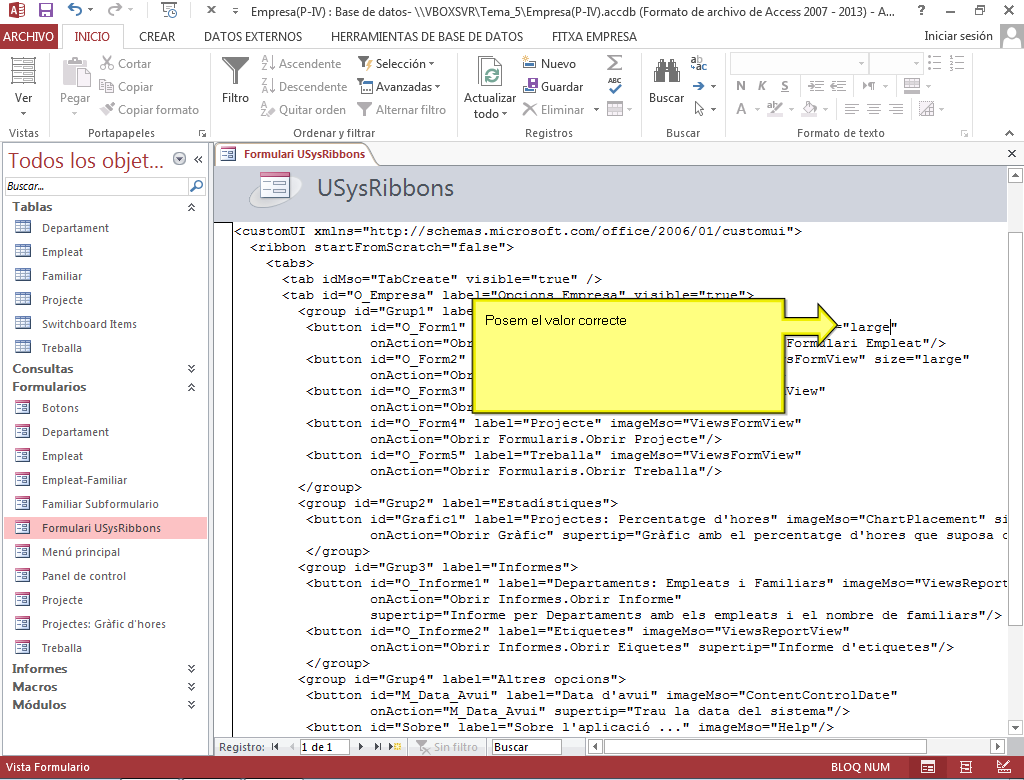Expand the Informes group
This screenshot has height=780, width=1024.
pos(191,669)
